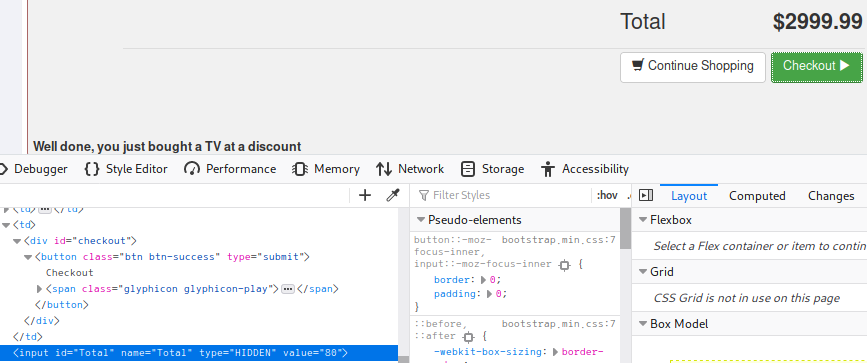867x363 pixels.
Task: Switch to the Changes tab
Action: point(831,196)
